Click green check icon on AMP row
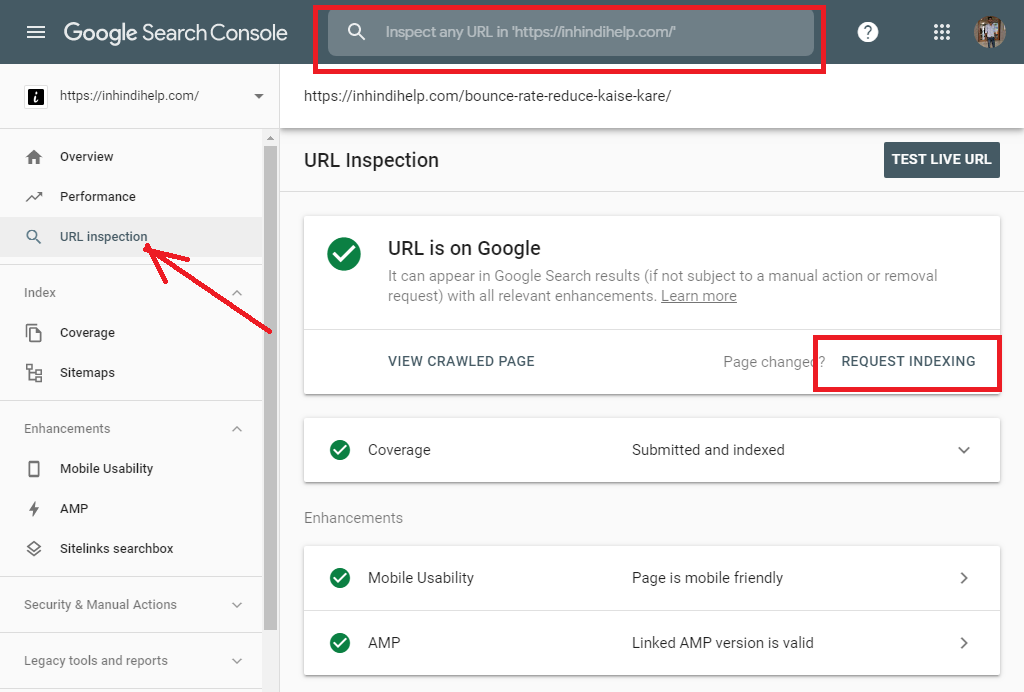1024x692 pixels. click(340, 643)
